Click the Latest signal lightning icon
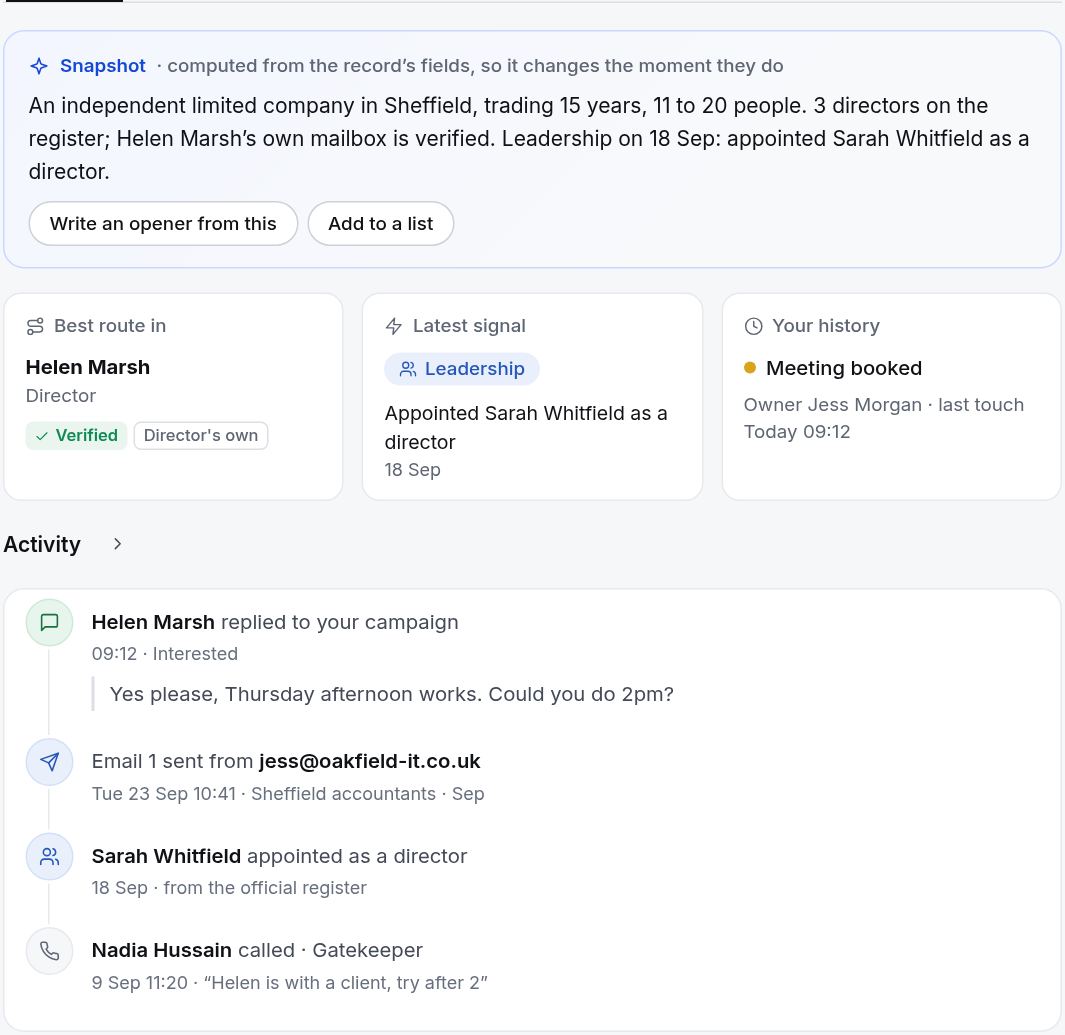1065x1035 pixels. point(394,327)
